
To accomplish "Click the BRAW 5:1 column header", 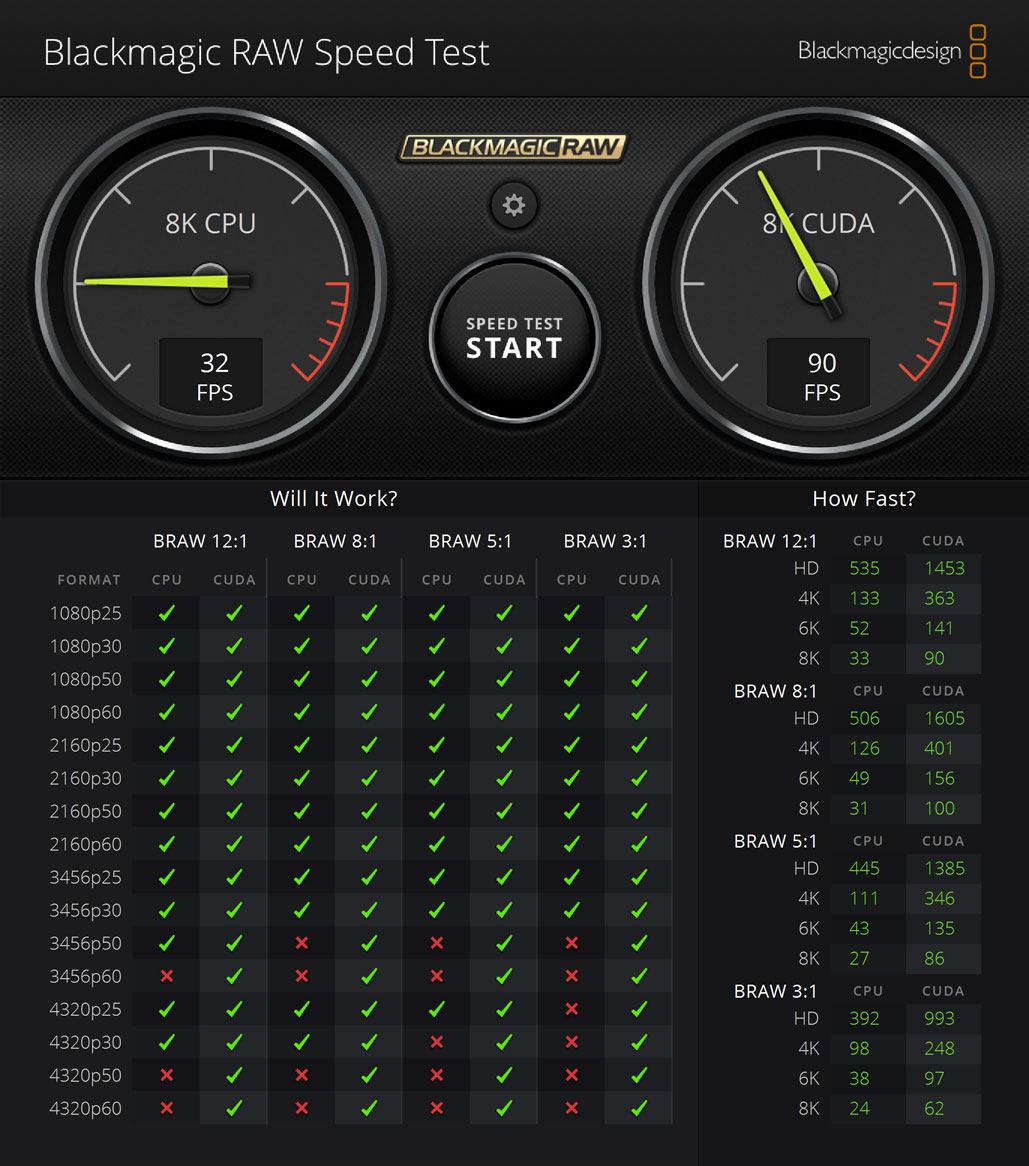I will (x=470, y=541).
